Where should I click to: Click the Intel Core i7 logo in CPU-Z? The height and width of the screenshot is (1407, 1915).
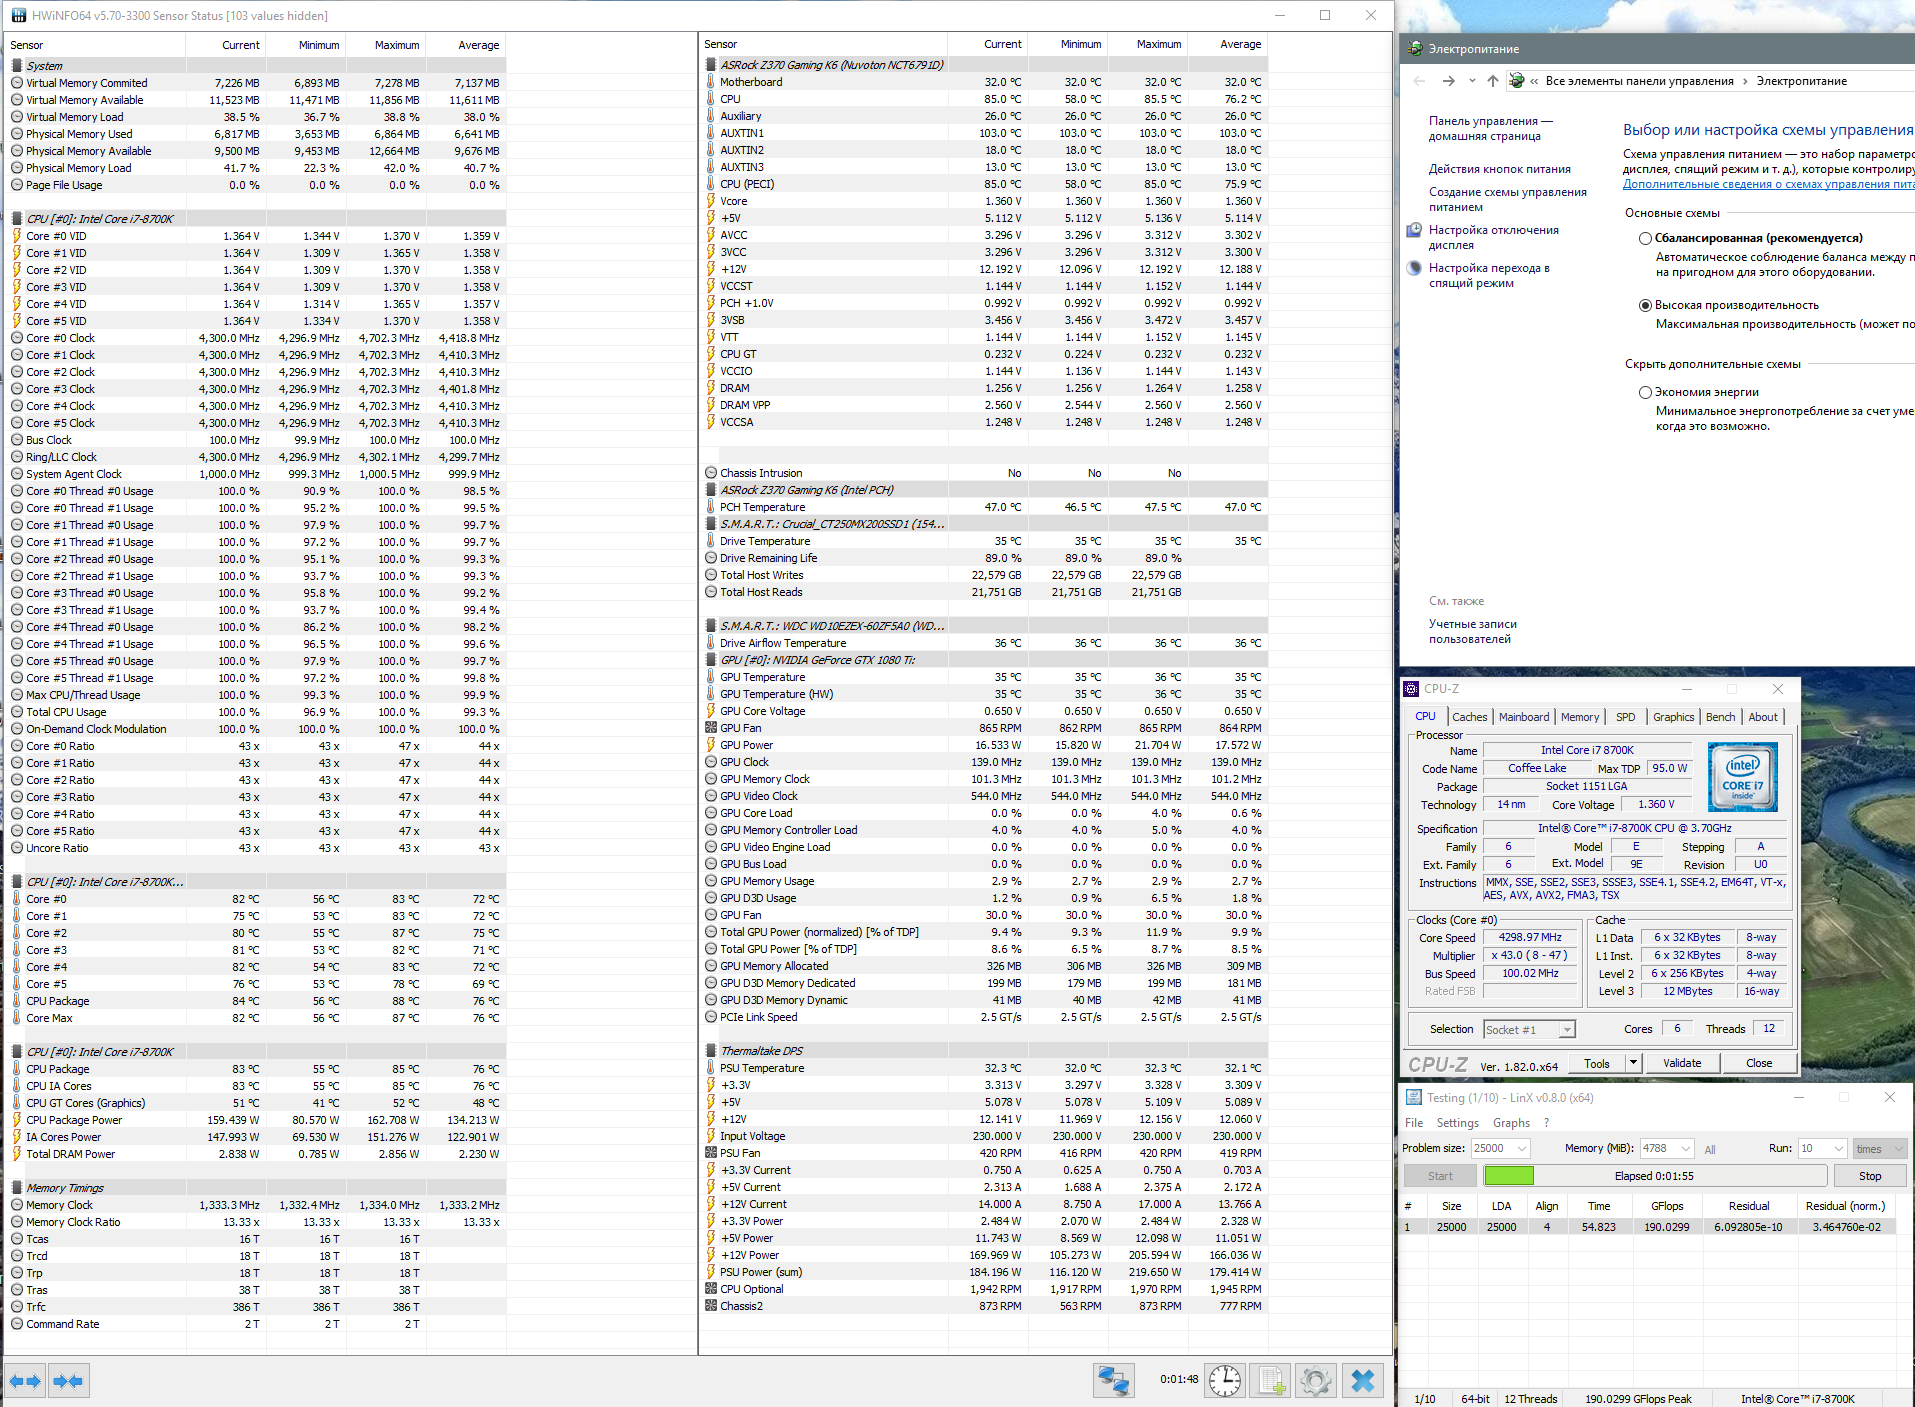click(1742, 776)
